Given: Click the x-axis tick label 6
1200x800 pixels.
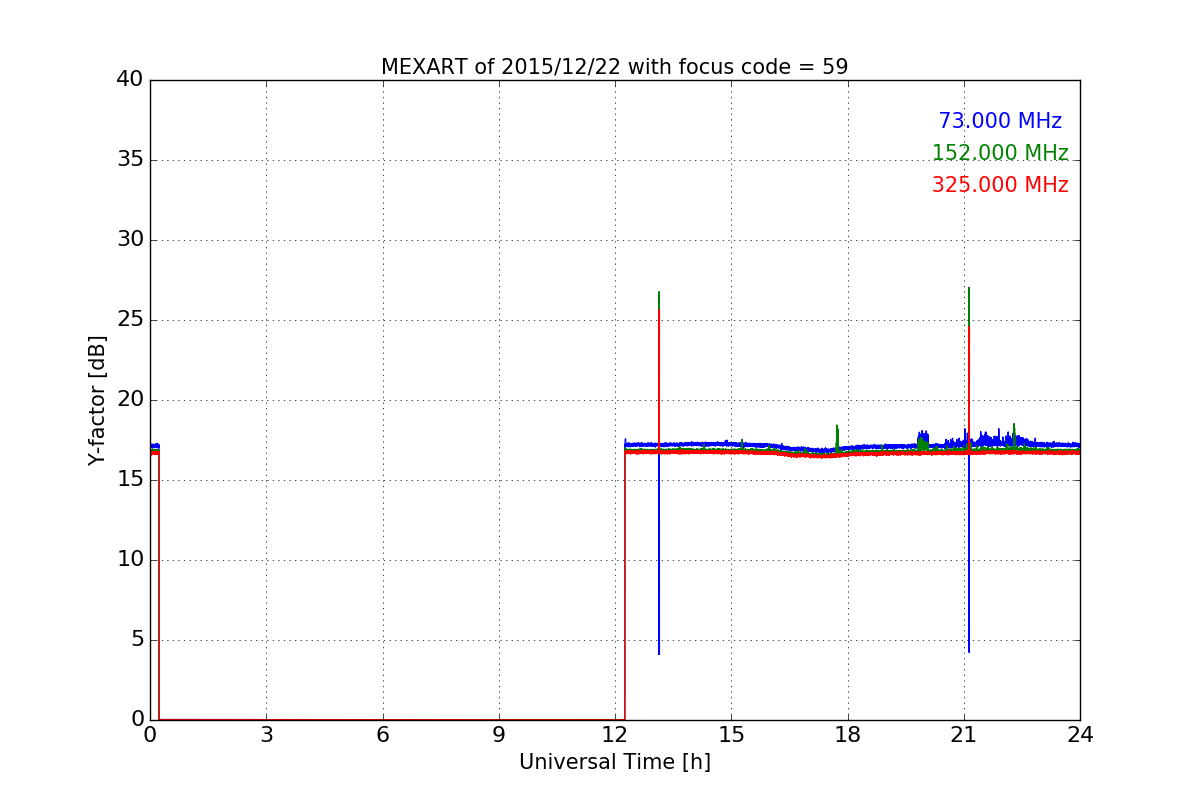Looking at the screenshot, I should [x=382, y=735].
